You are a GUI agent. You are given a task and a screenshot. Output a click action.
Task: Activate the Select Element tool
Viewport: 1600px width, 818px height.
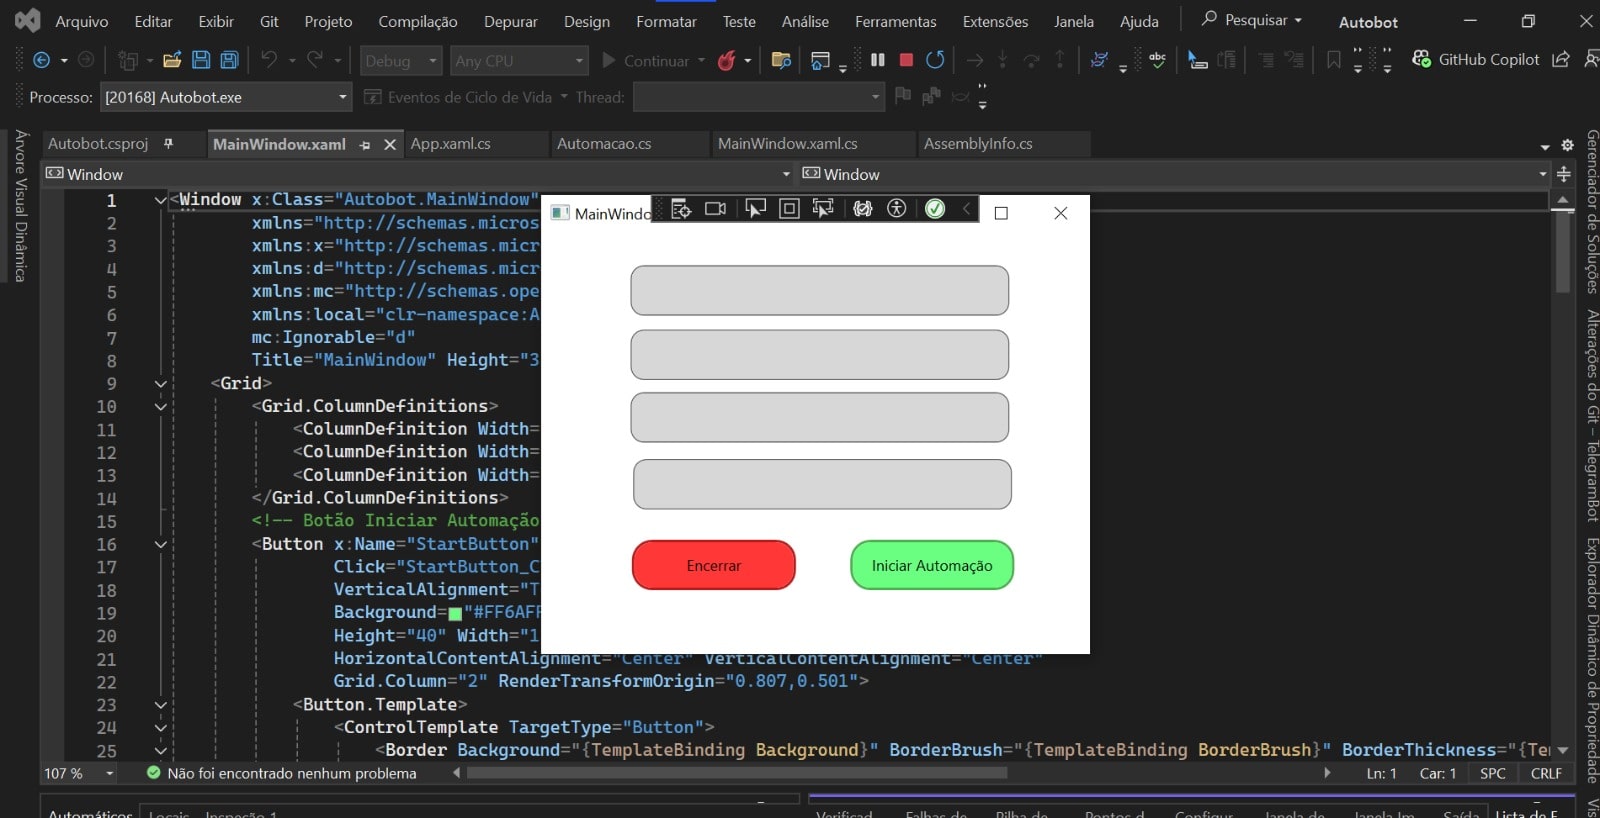pos(755,208)
